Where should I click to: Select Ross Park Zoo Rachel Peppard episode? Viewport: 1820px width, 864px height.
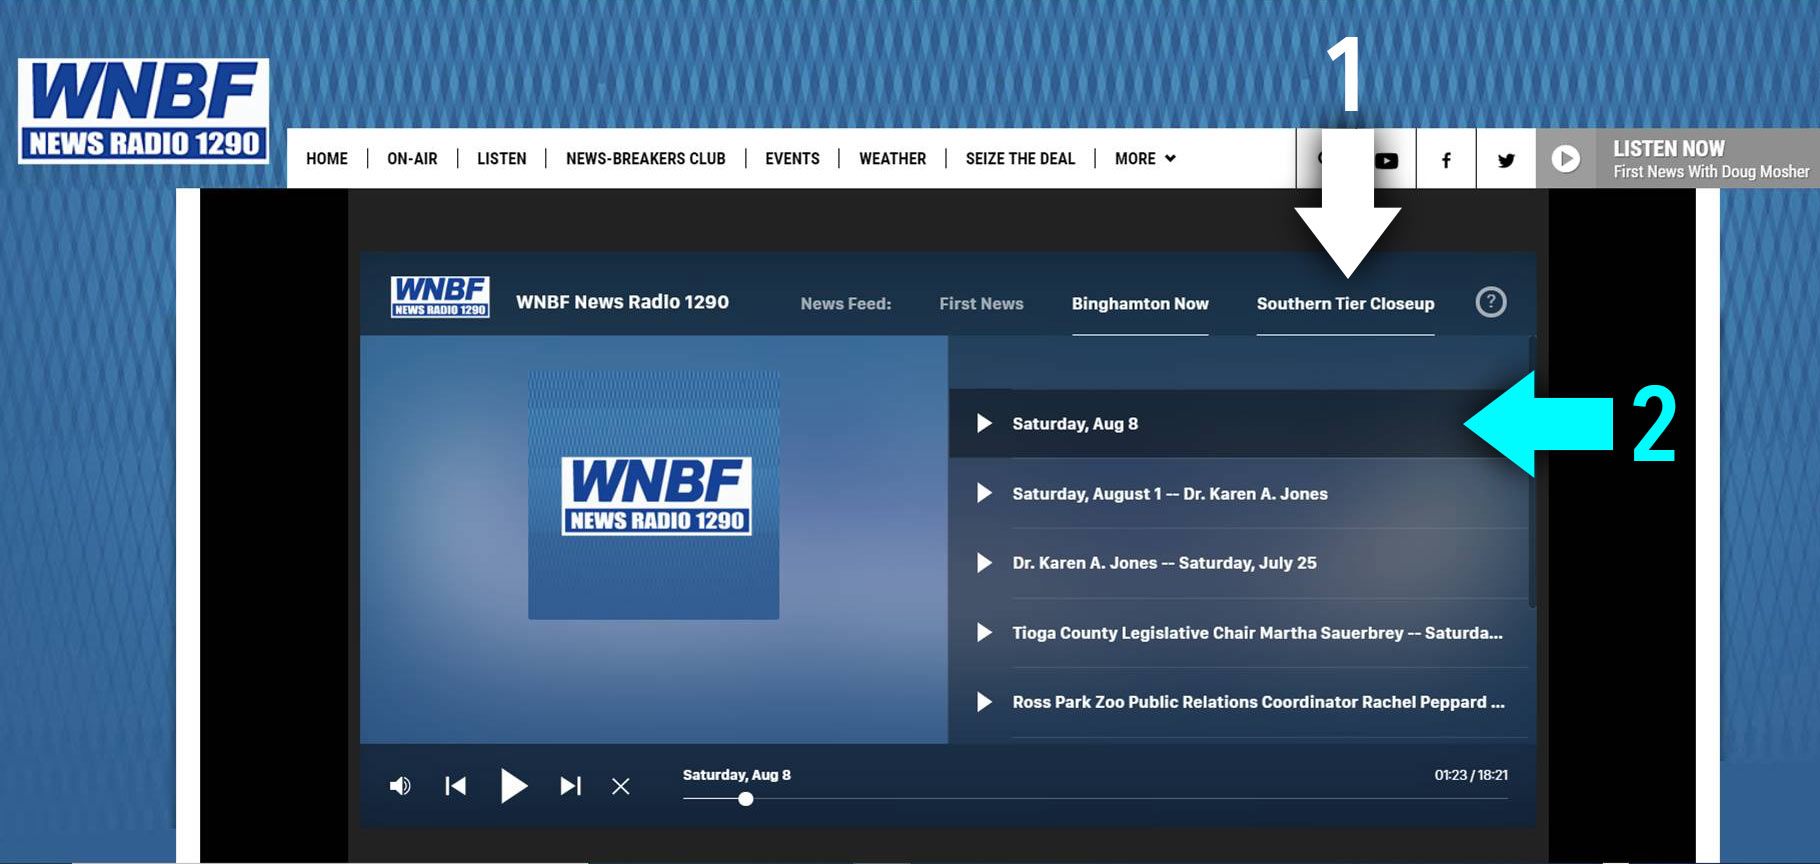[1258, 702]
